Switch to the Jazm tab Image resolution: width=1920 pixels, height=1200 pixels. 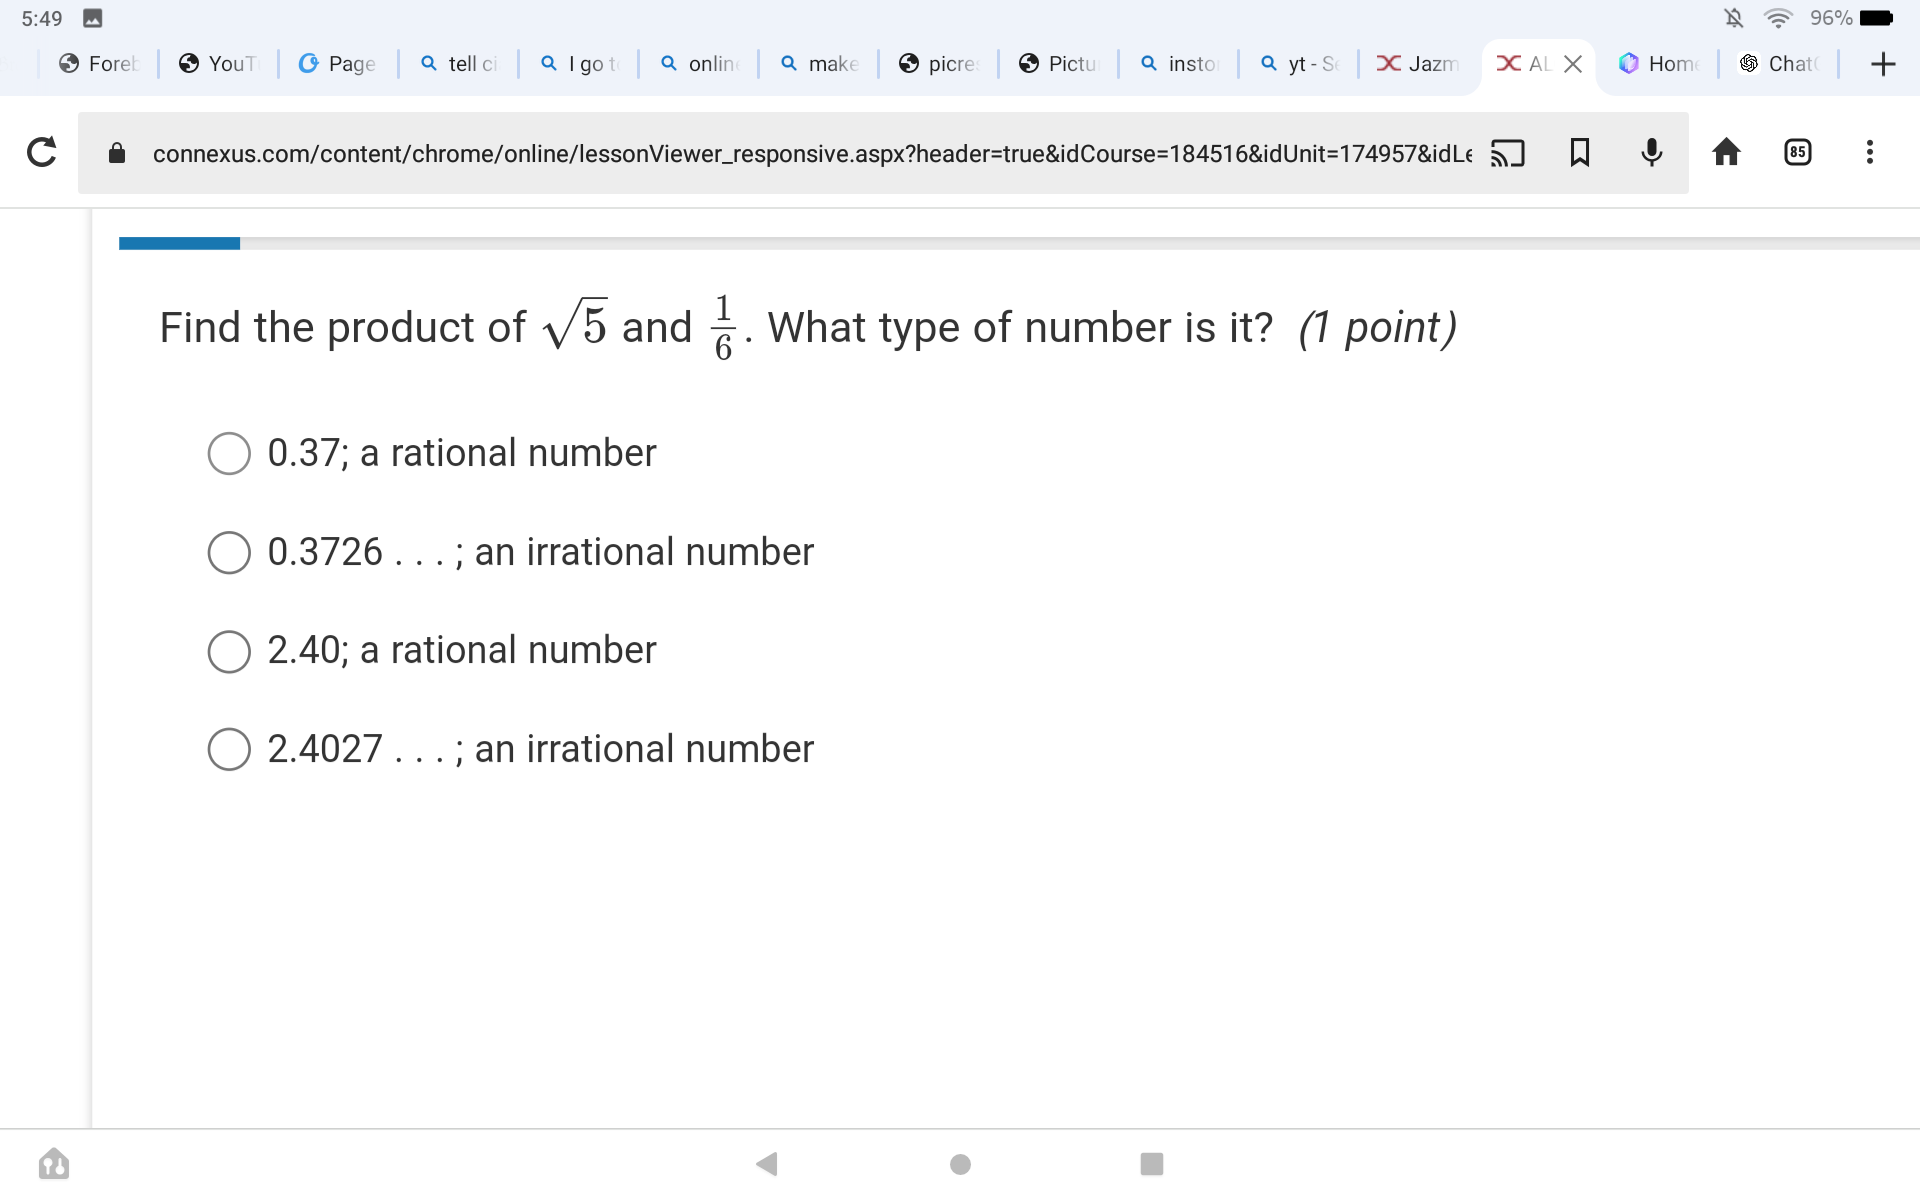click(1418, 64)
